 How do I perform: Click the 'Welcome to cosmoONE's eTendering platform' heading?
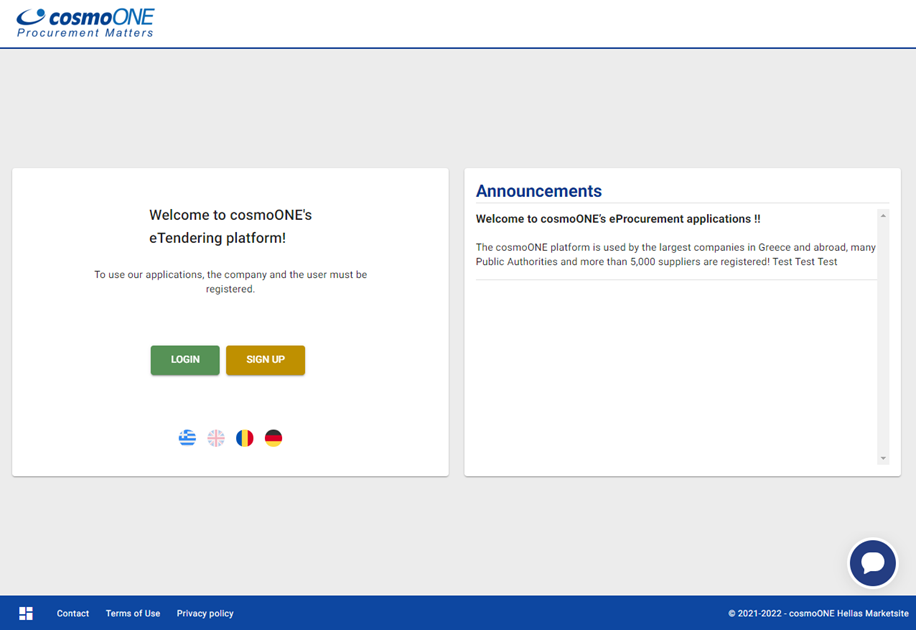(x=230, y=226)
